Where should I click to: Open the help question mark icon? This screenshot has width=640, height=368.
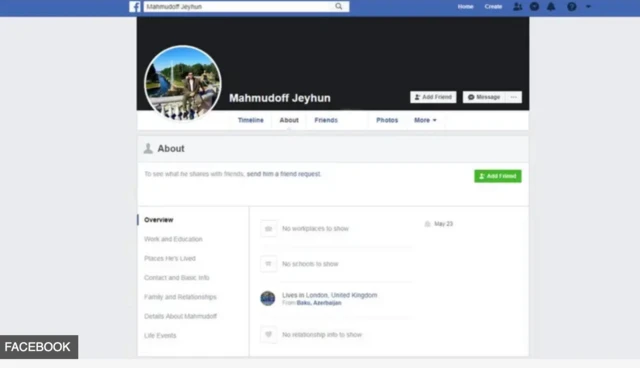[x=572, y=7]
